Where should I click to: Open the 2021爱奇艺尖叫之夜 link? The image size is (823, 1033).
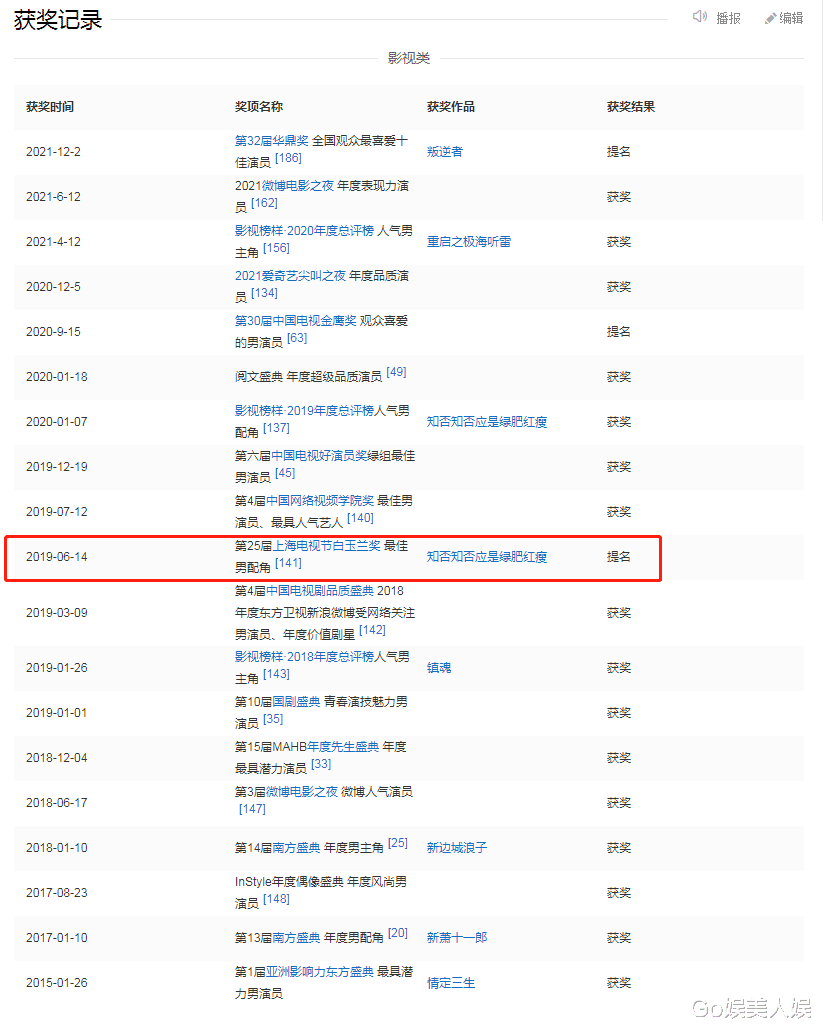pos(290,276)
